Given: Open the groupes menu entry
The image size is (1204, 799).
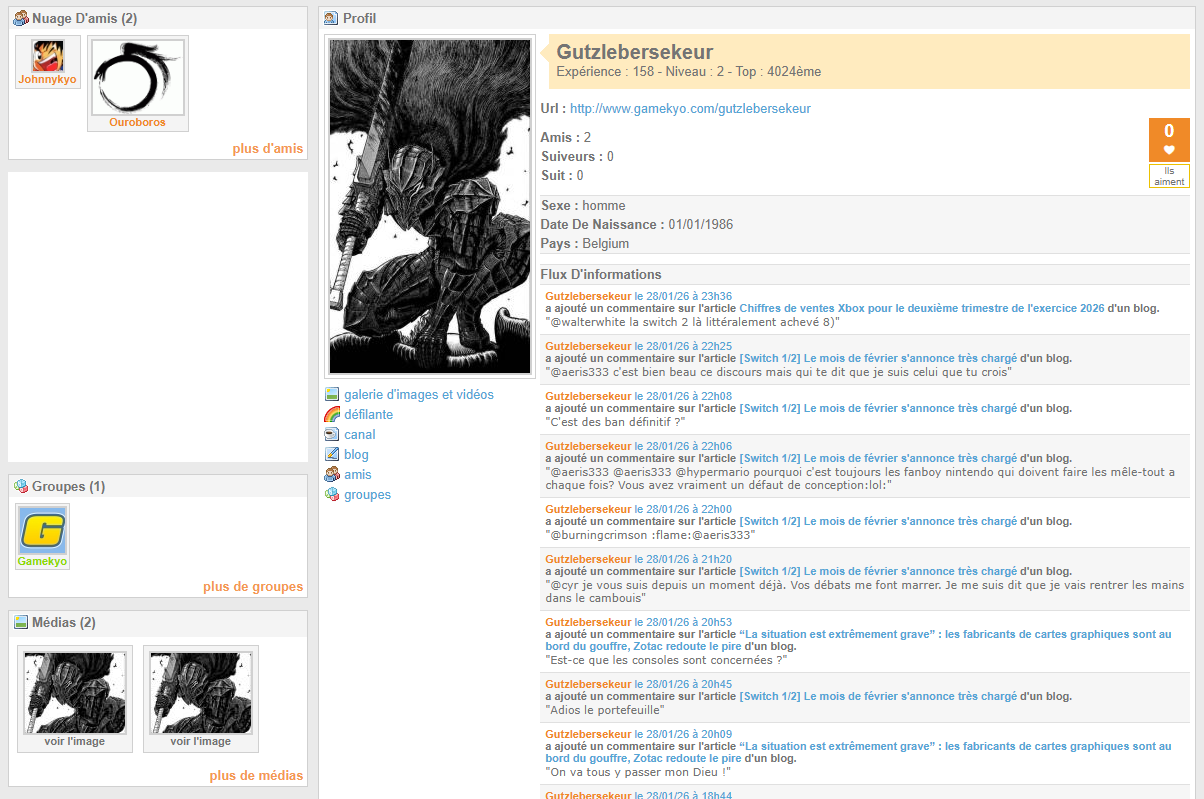Looking at the screenshot, I should [x=367, y=495].
